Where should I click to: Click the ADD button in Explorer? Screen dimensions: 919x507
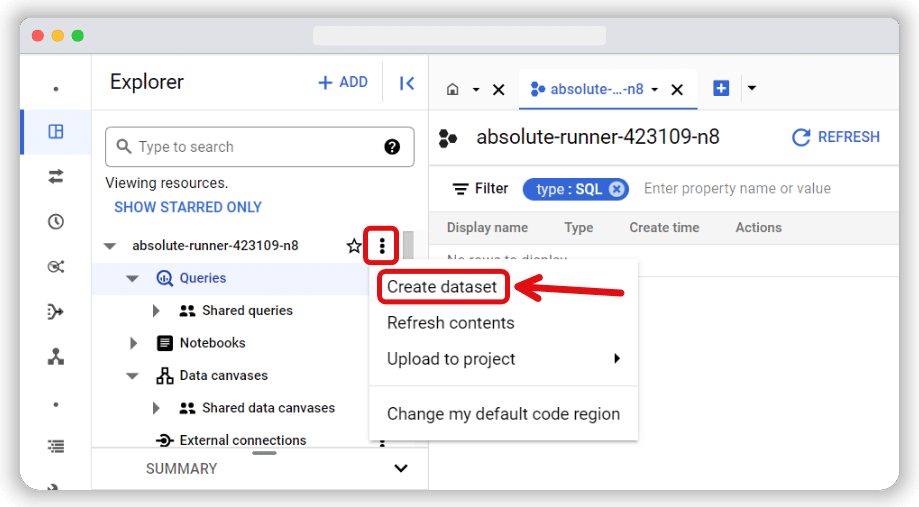(343, 82)
